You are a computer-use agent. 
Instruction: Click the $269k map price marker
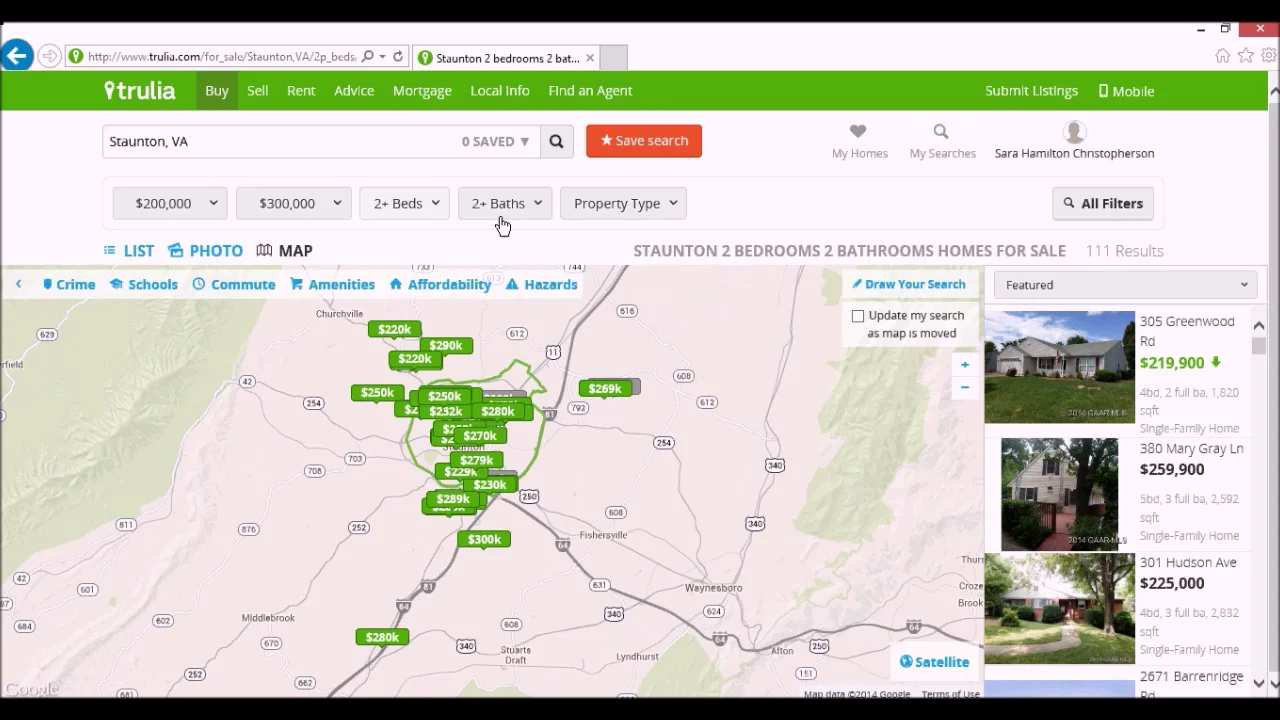605,388
